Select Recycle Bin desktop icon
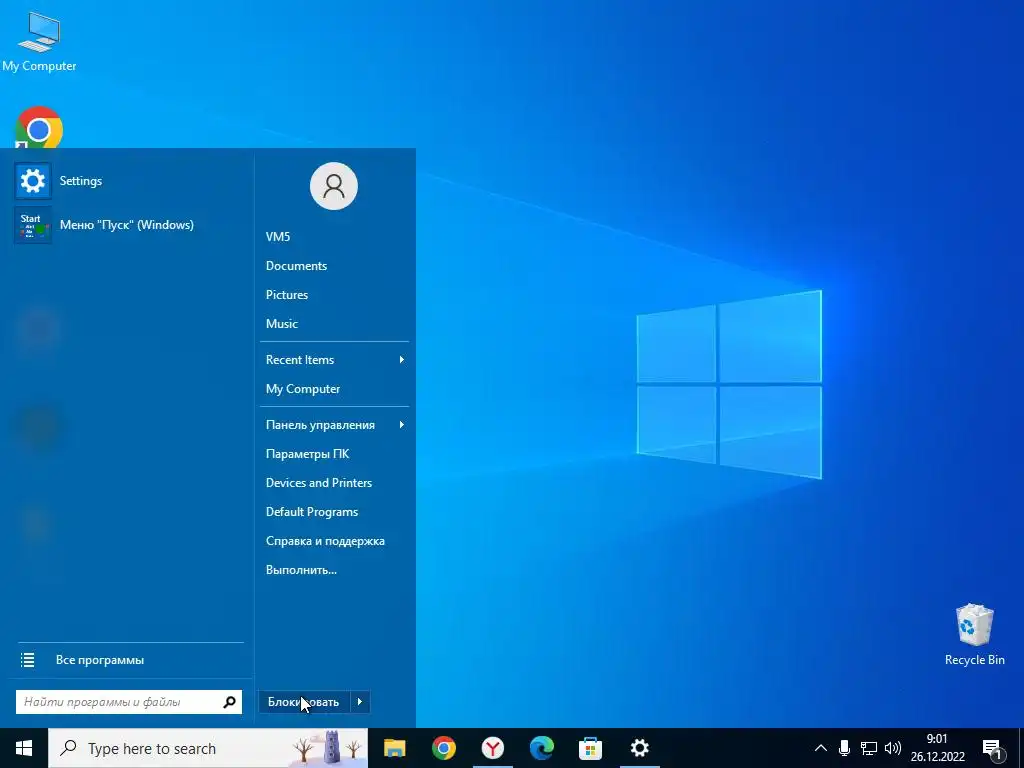This screenshot has width=1024, height=768. 974,635
